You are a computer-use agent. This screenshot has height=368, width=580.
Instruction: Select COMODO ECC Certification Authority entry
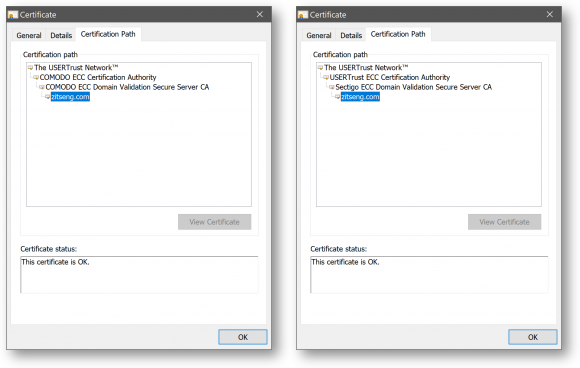coord(98,77)
